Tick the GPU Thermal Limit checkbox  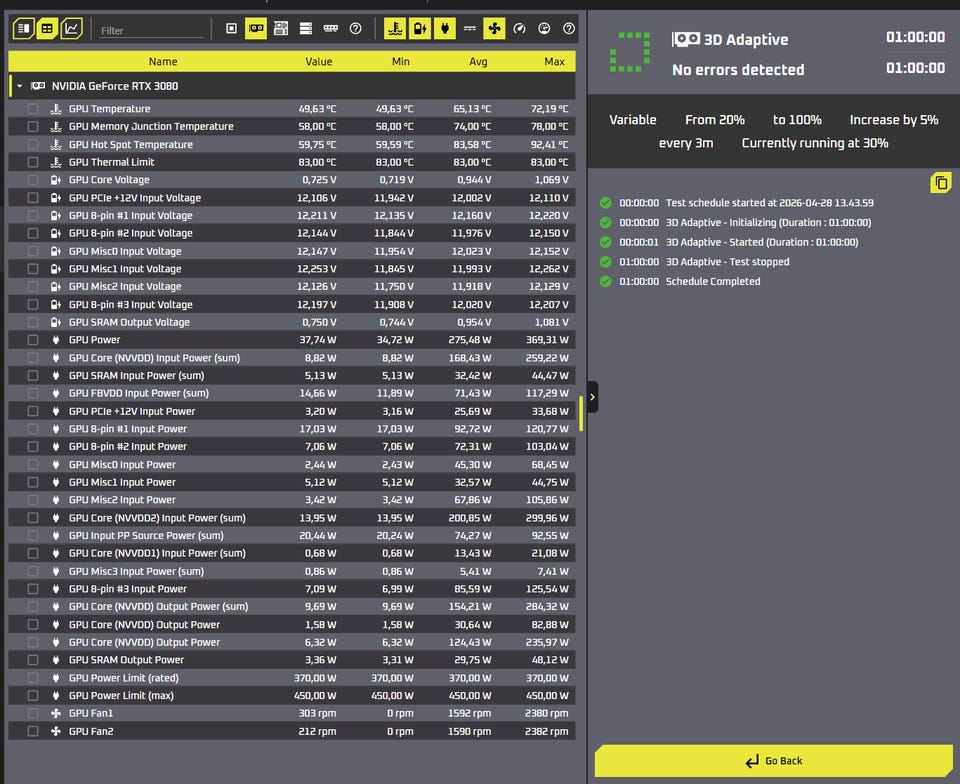pos(33,162)
